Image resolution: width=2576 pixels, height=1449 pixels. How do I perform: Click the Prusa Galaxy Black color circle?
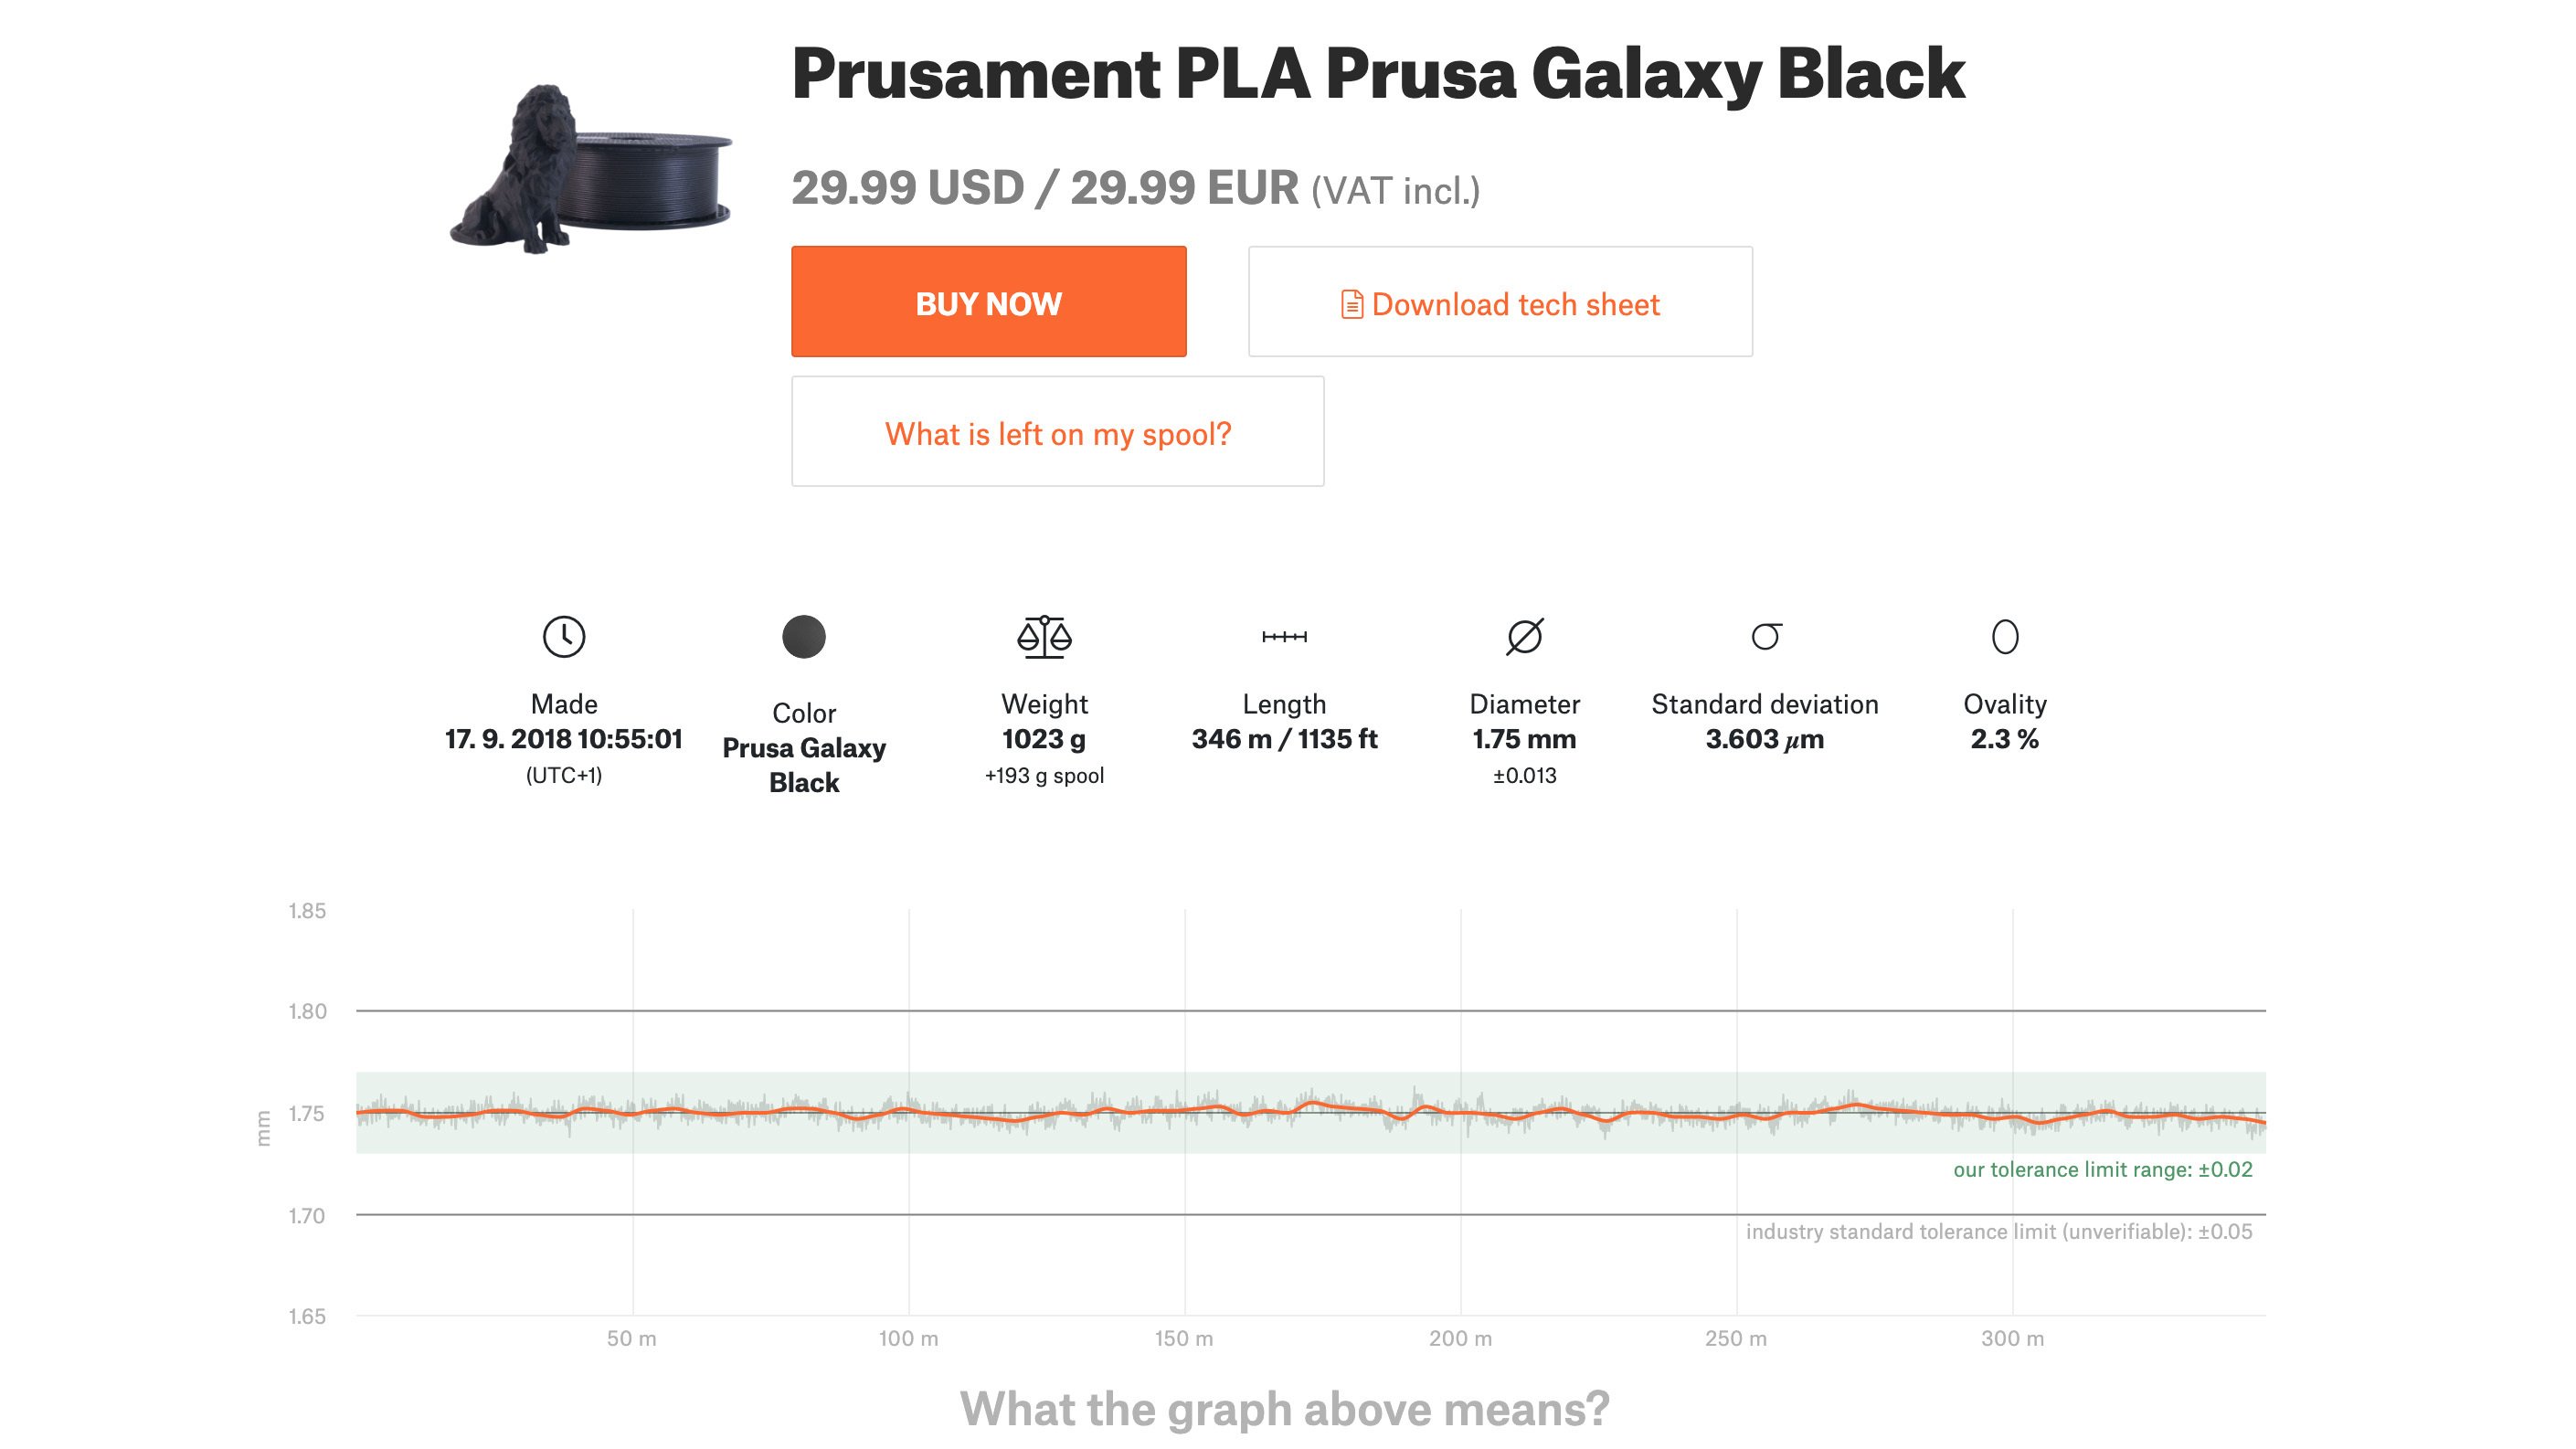tap(803, 636)
